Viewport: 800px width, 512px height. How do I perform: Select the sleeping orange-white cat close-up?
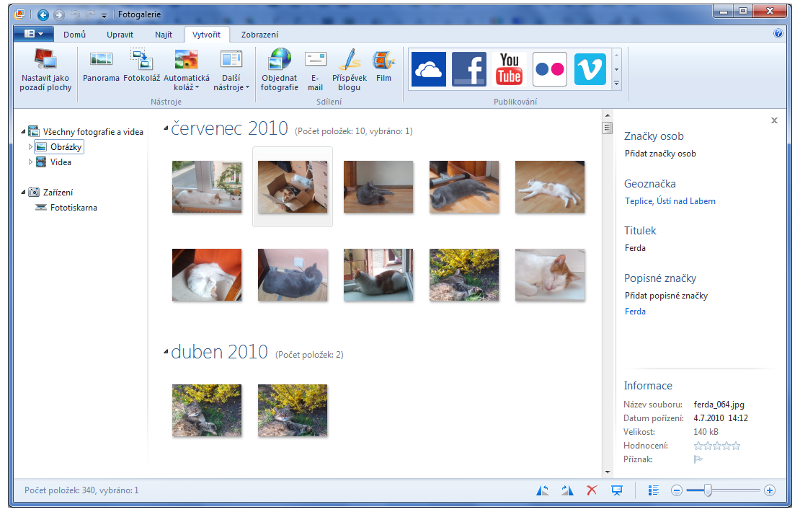(x=549, y=275)
